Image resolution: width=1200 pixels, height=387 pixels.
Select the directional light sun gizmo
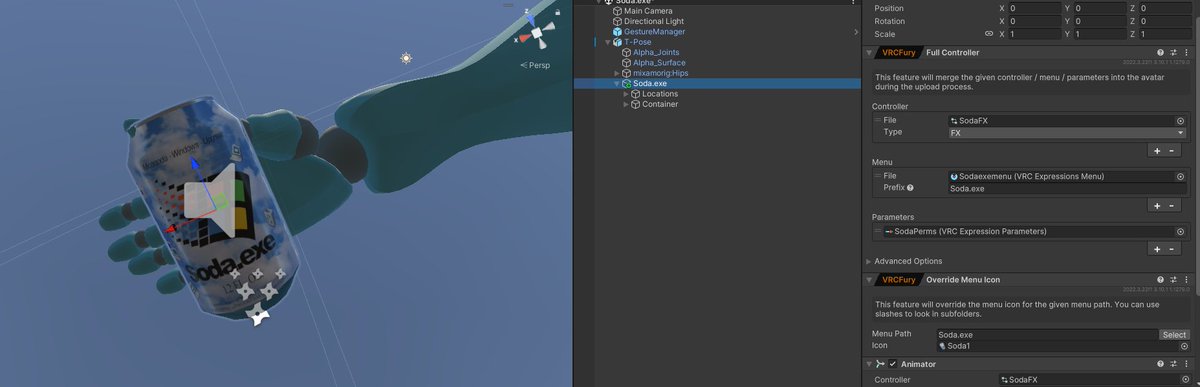pyautogui.click(x=406, y=59)
